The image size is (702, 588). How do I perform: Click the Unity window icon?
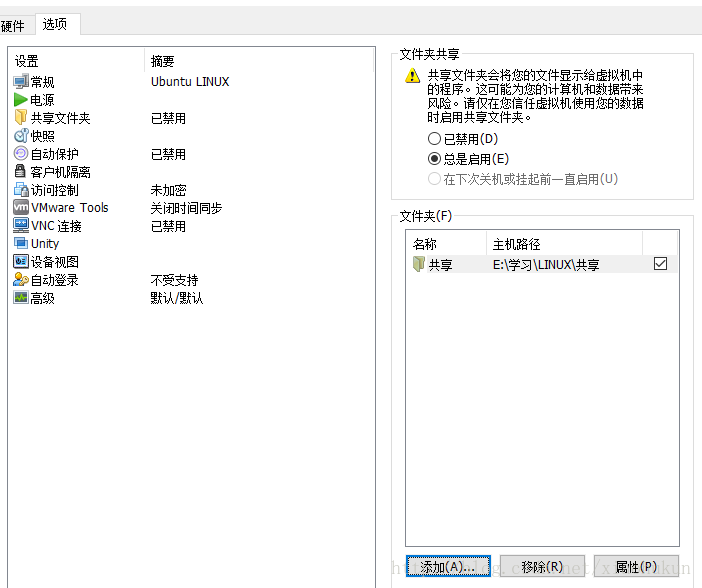coord(21,243)
